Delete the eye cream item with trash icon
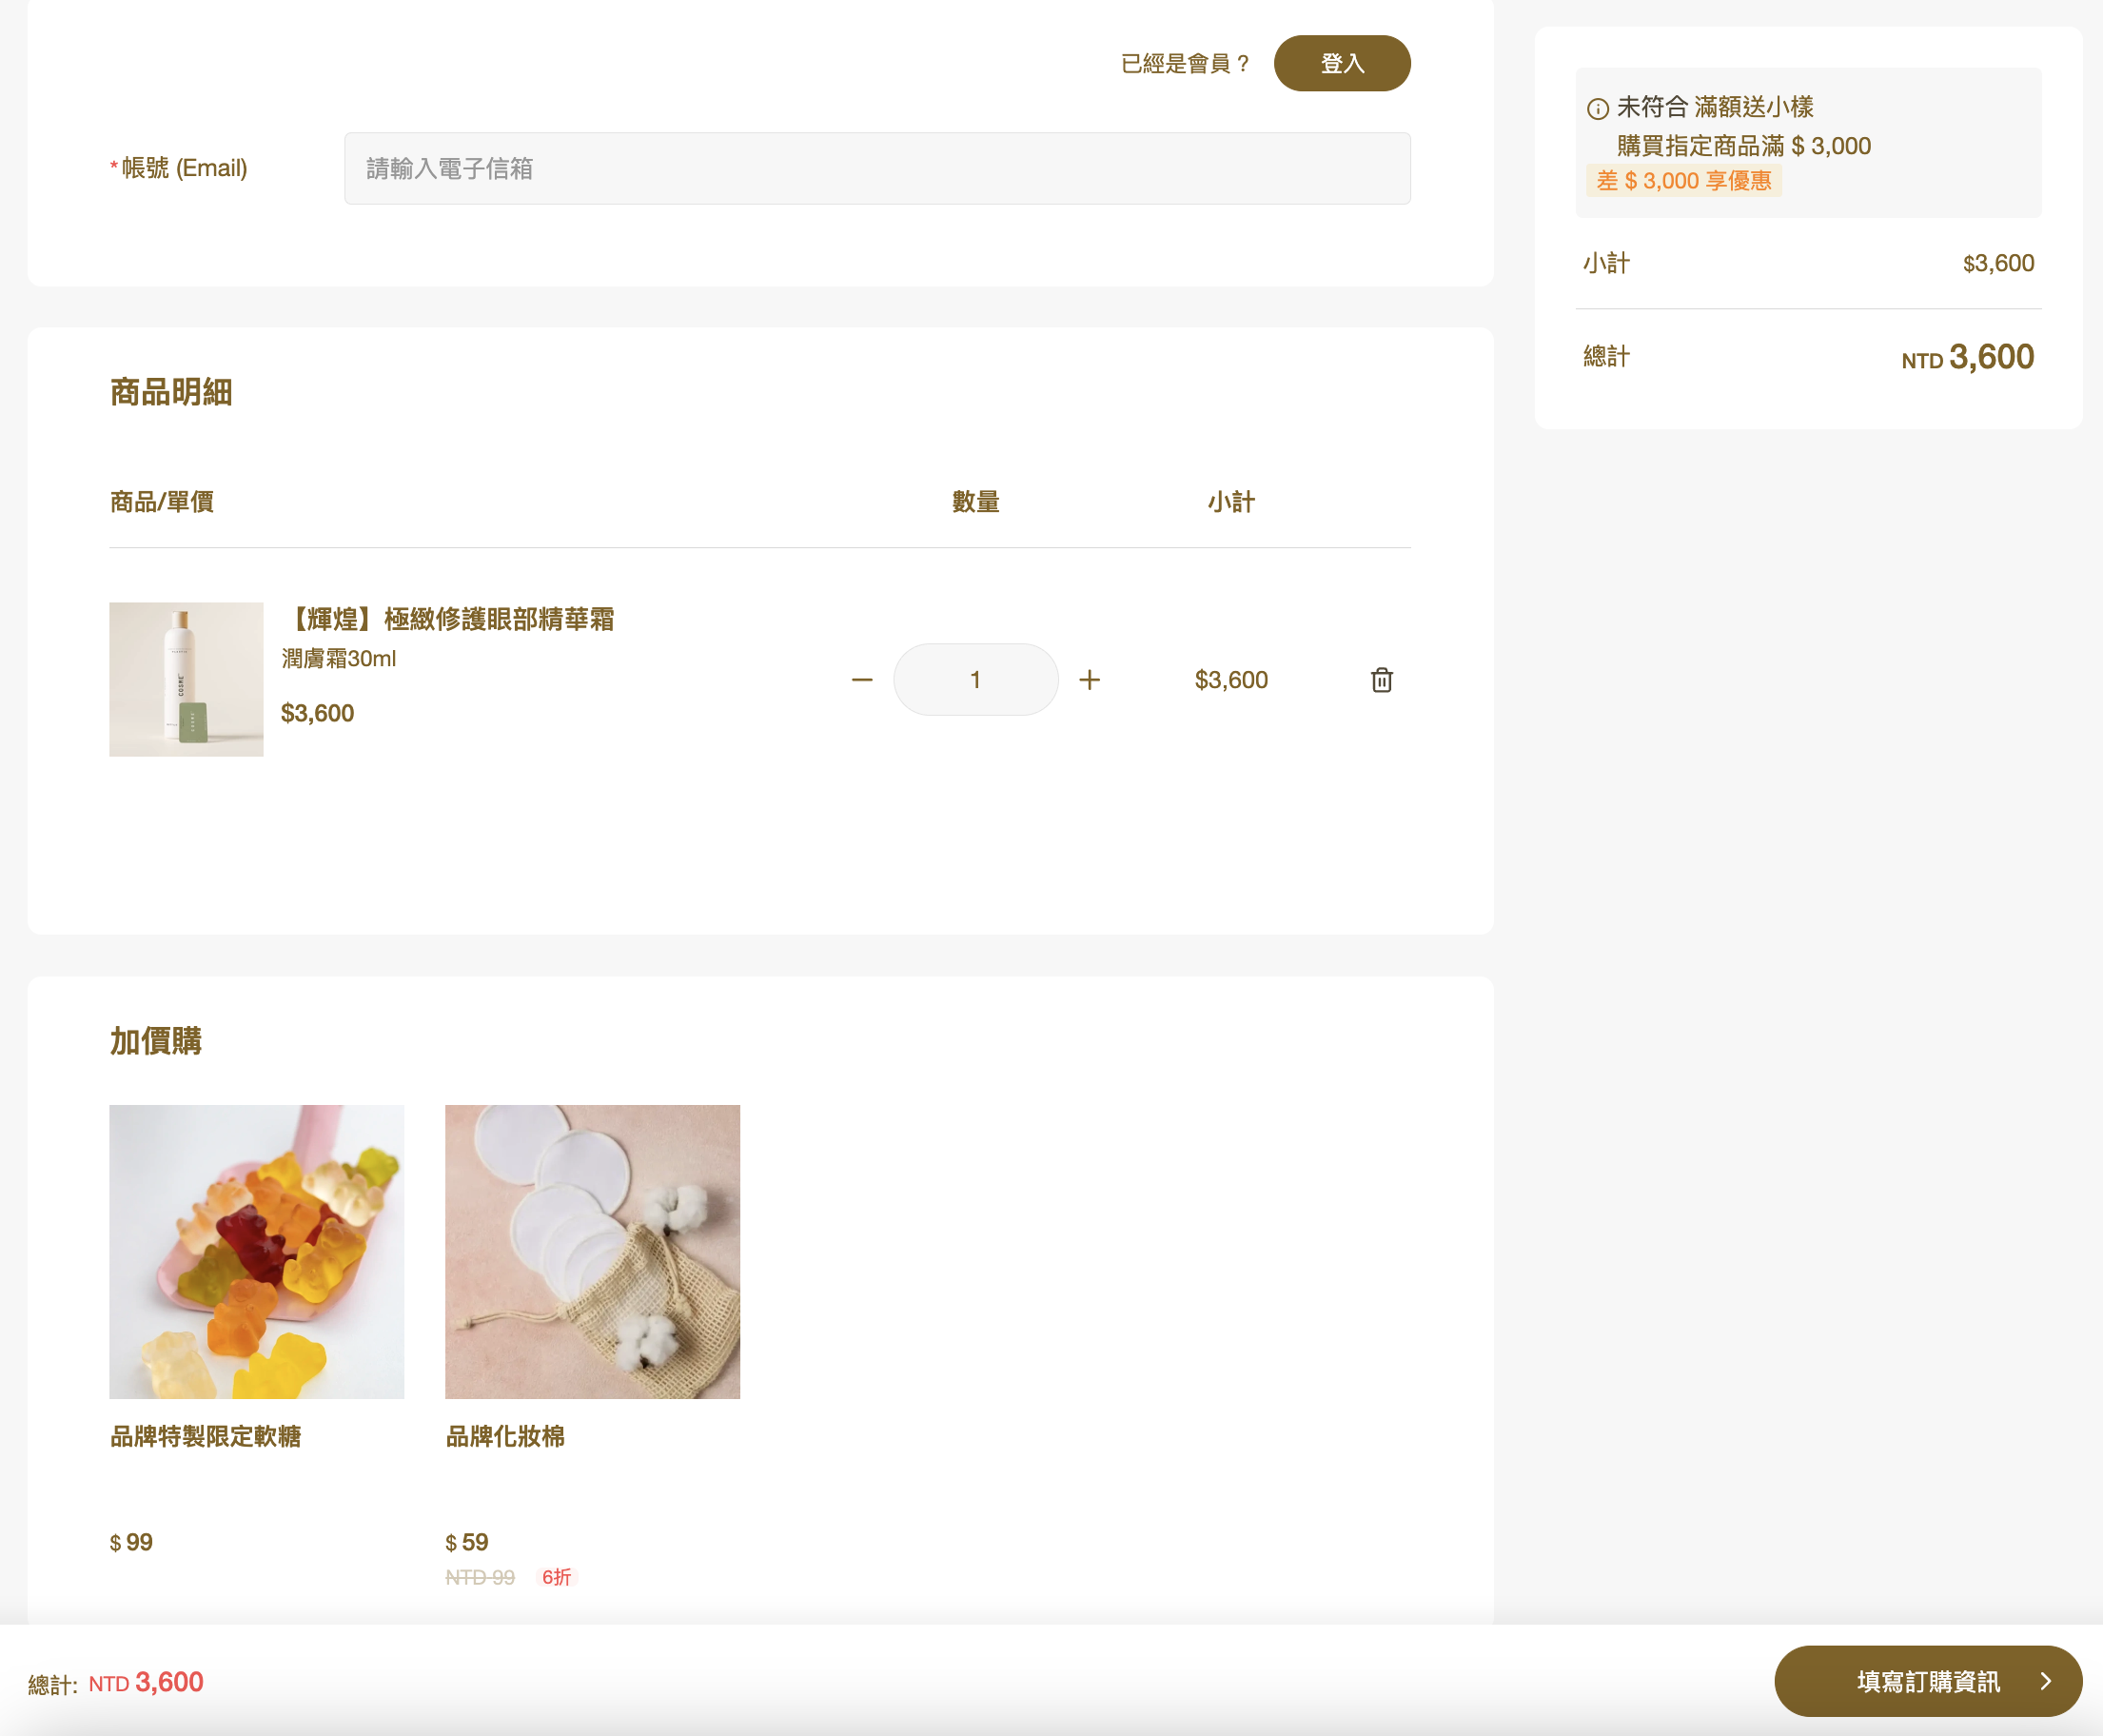 (x=1381, y=680)
